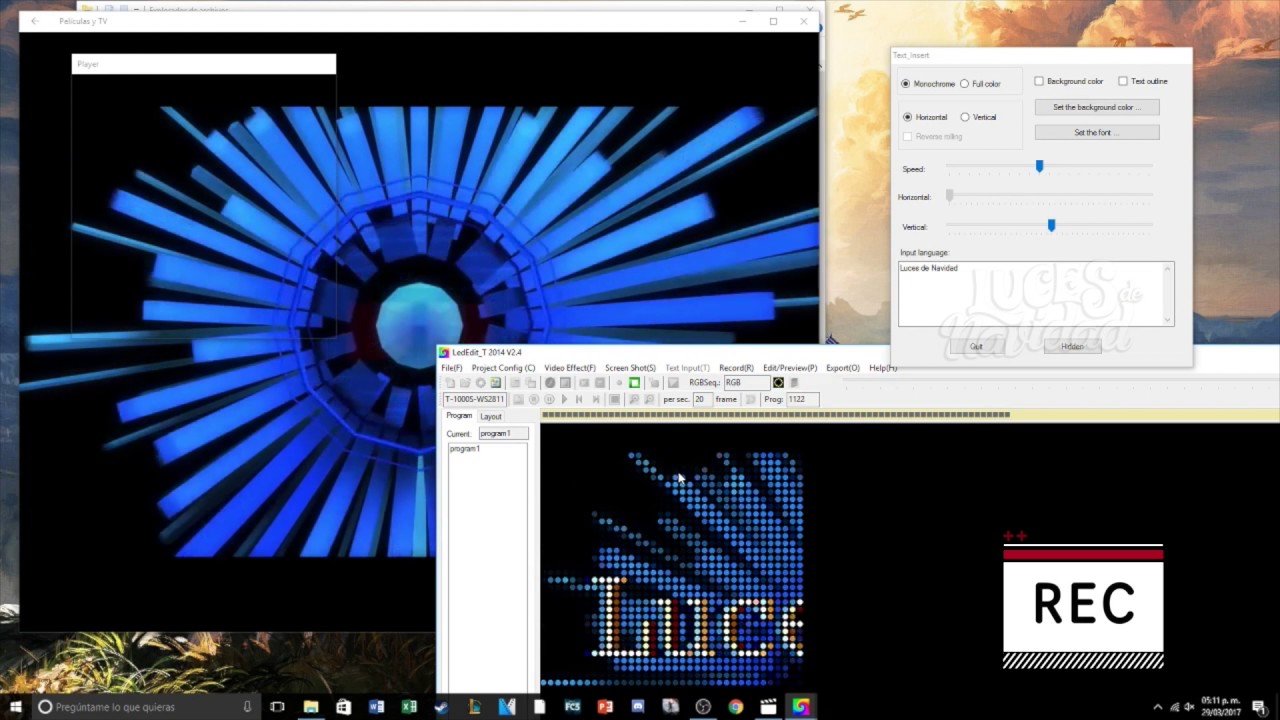Screen dimensions: 1280x720
Task: Switch to the Layout tab
Action: click(491, 416)
